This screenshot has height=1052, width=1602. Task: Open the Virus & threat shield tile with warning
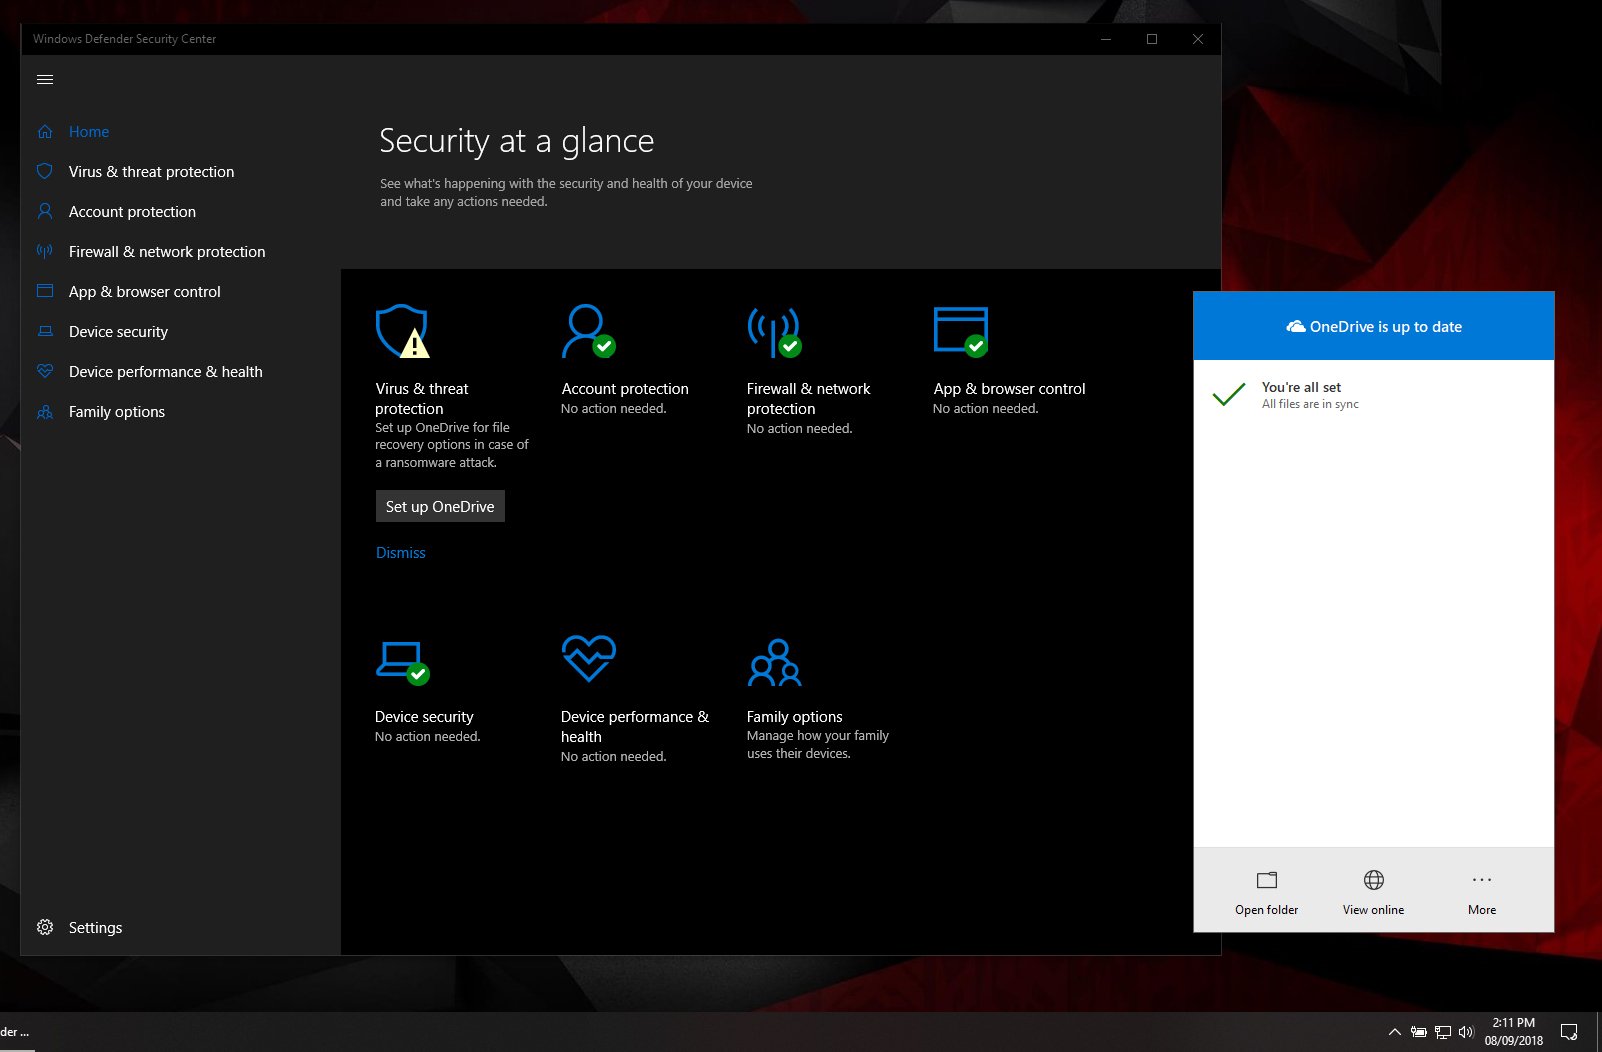tap(402, 331)
